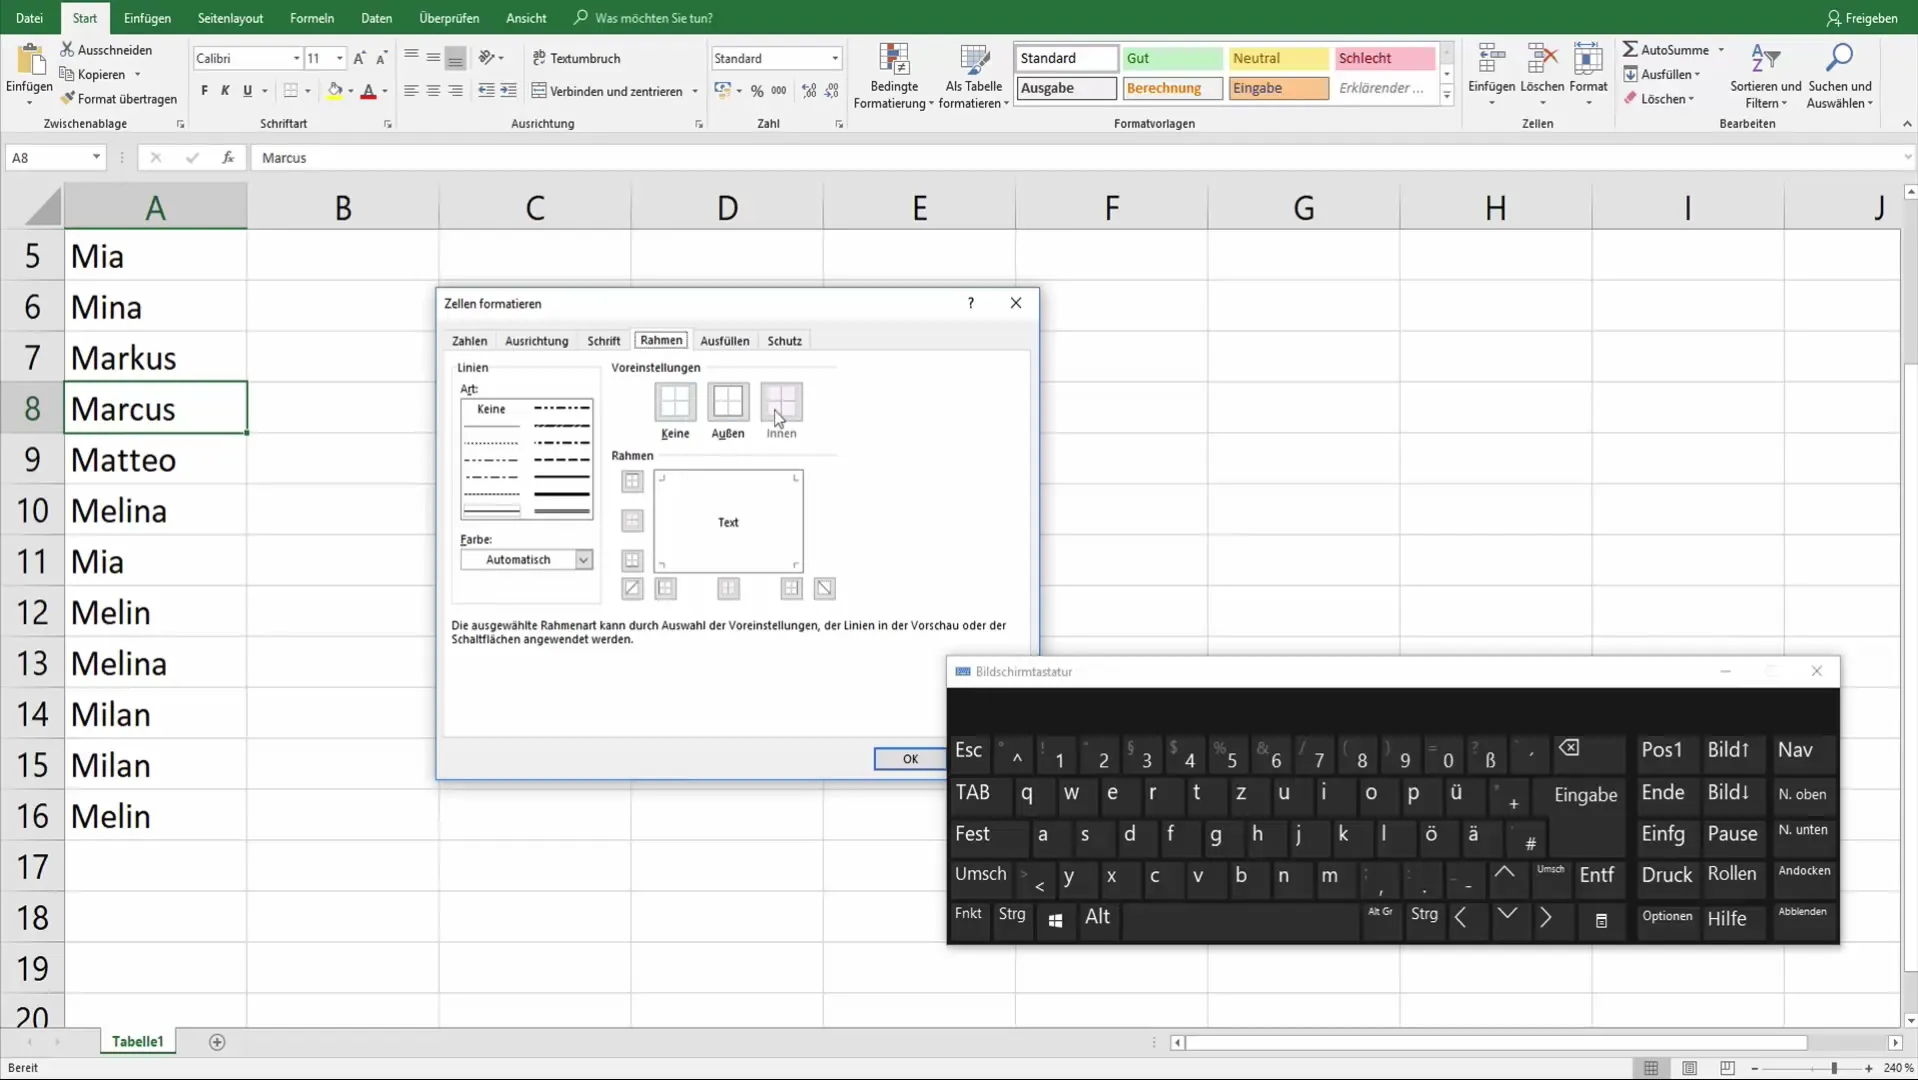This screenshot has width=1918, height=1080.
Task: Open Sortieren und Filtern menu
Action: click(x=1765, y=77)
